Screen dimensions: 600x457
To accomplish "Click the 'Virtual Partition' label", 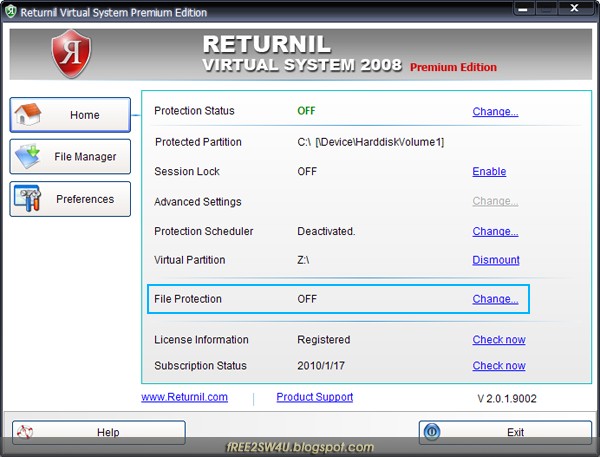I will [189, 260].
